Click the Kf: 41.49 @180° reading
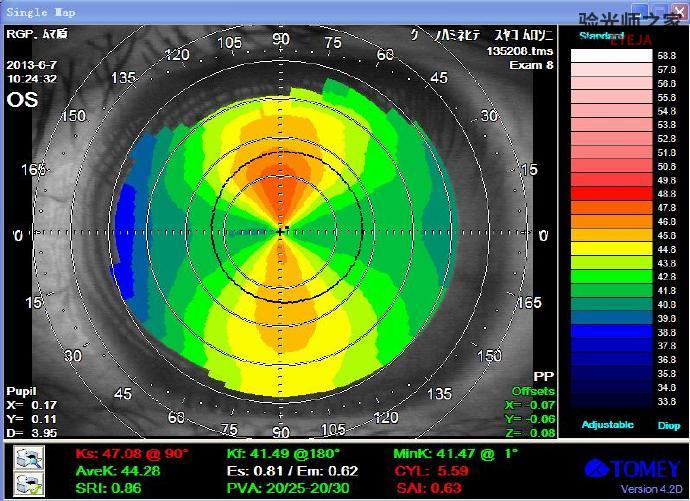Viewport: 690px width, 501px height. click(x=283, y=453)
